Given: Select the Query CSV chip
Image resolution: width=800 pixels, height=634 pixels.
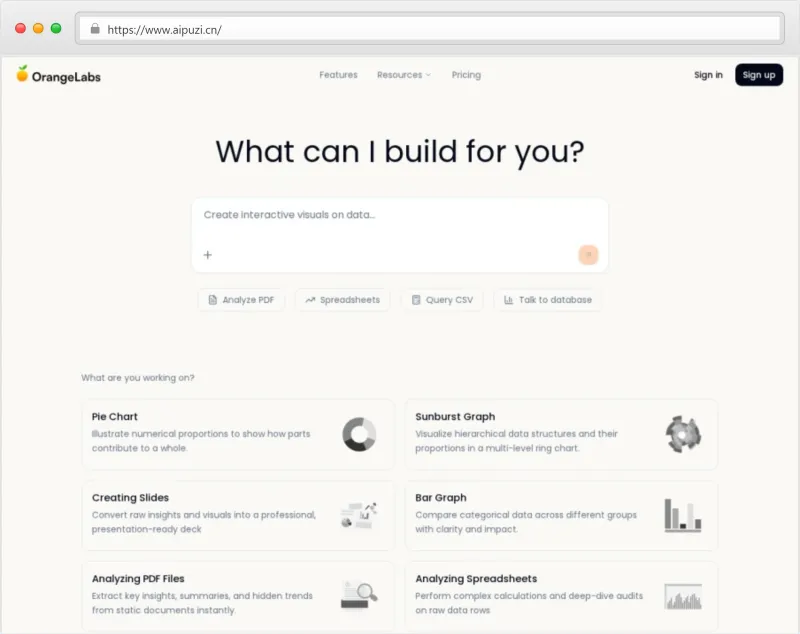Looking at the screenshot, I should [x=442, y=300].
